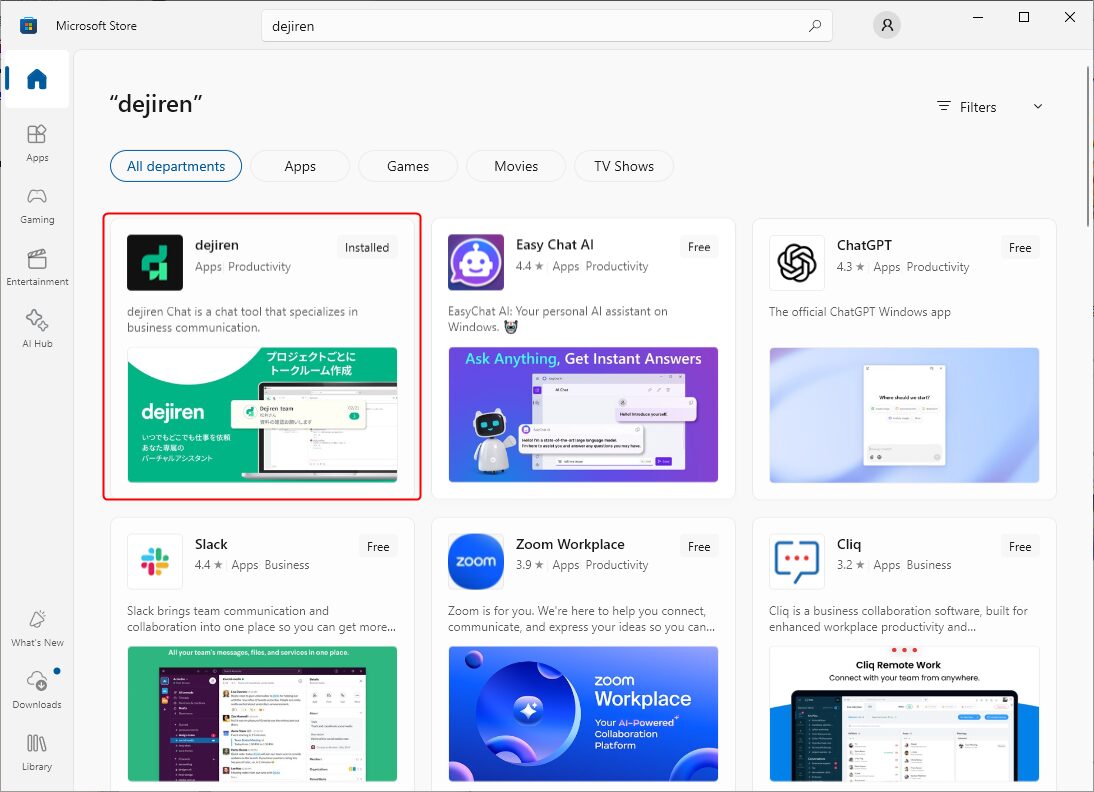Click Free button for ChatGPT
The width and height of the screenshot is (1094, 792).
[1020, 248]
